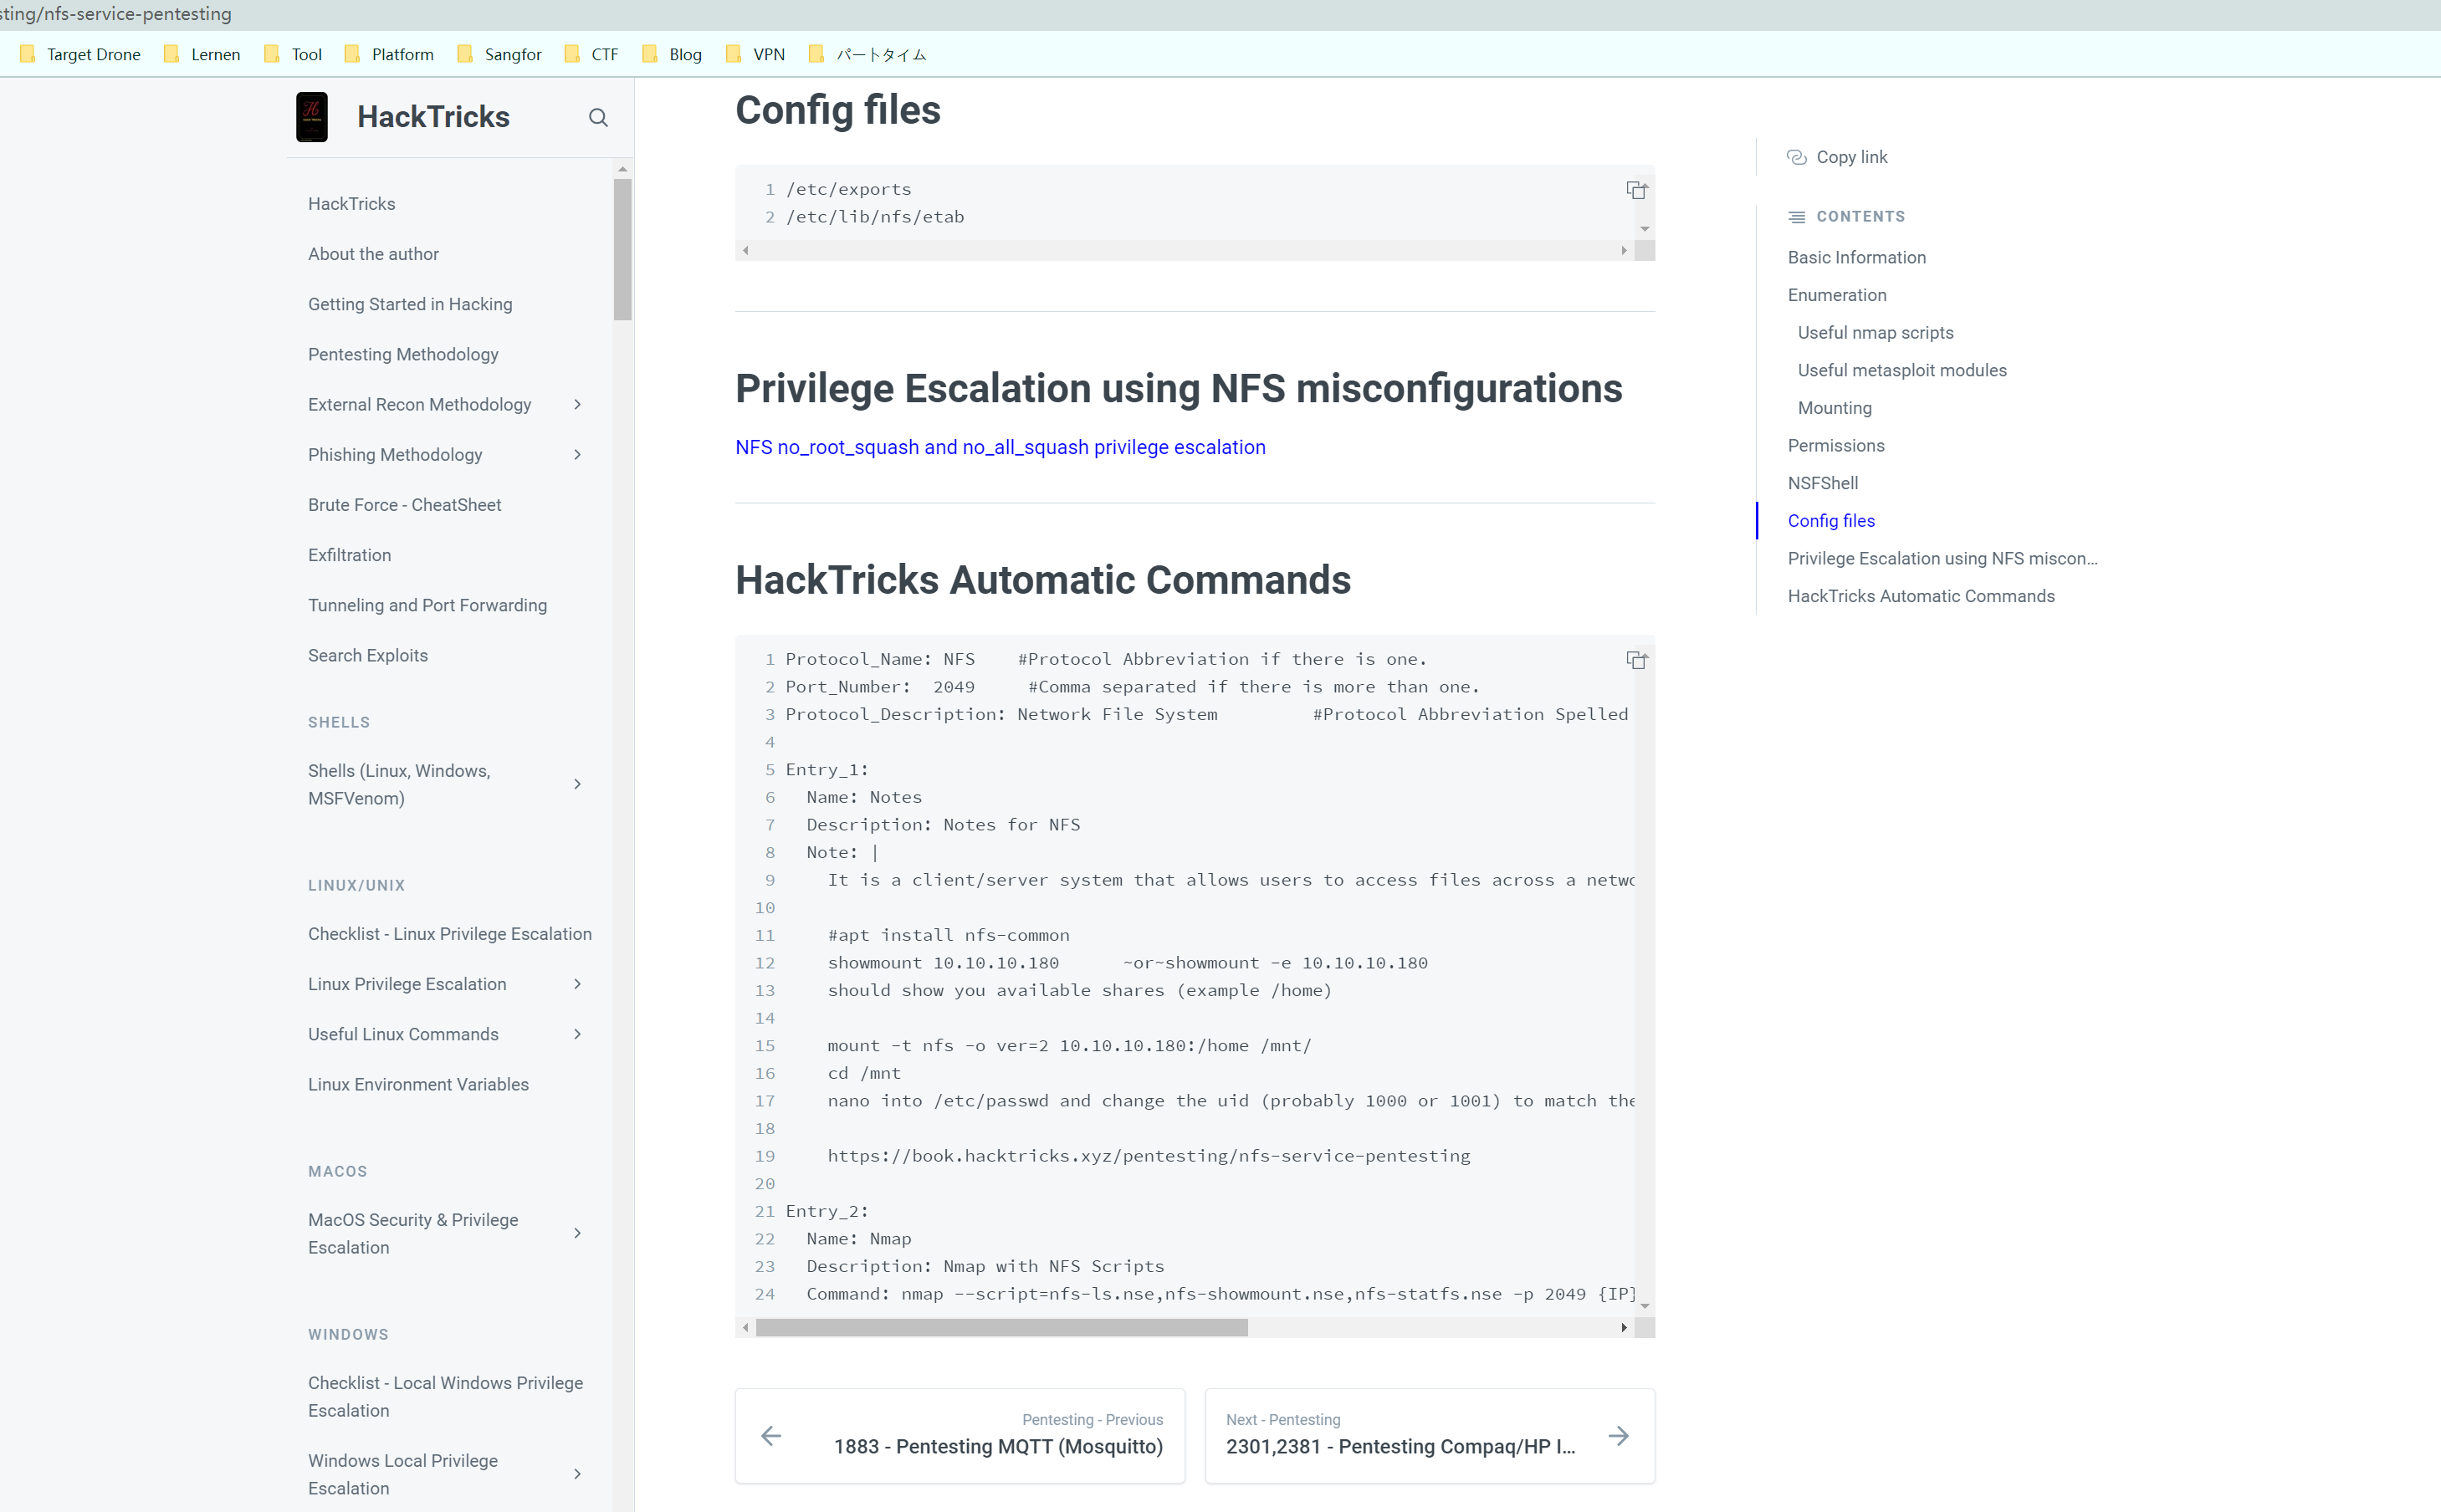The height and width of the screenshot is (1512, 2441).
Task: Copy the config files code block
Action: coord(1636,190)
